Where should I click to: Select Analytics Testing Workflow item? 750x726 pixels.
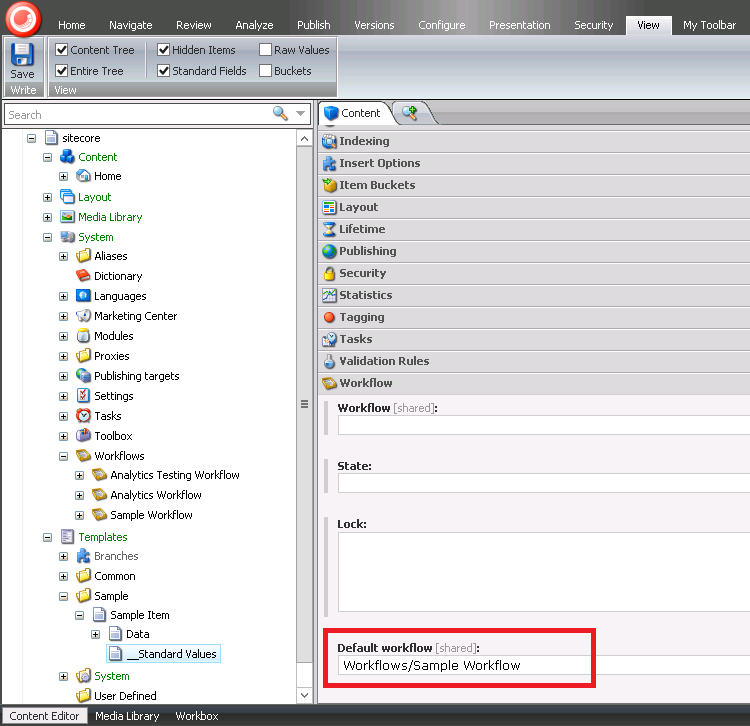click(x=175, y=475)
